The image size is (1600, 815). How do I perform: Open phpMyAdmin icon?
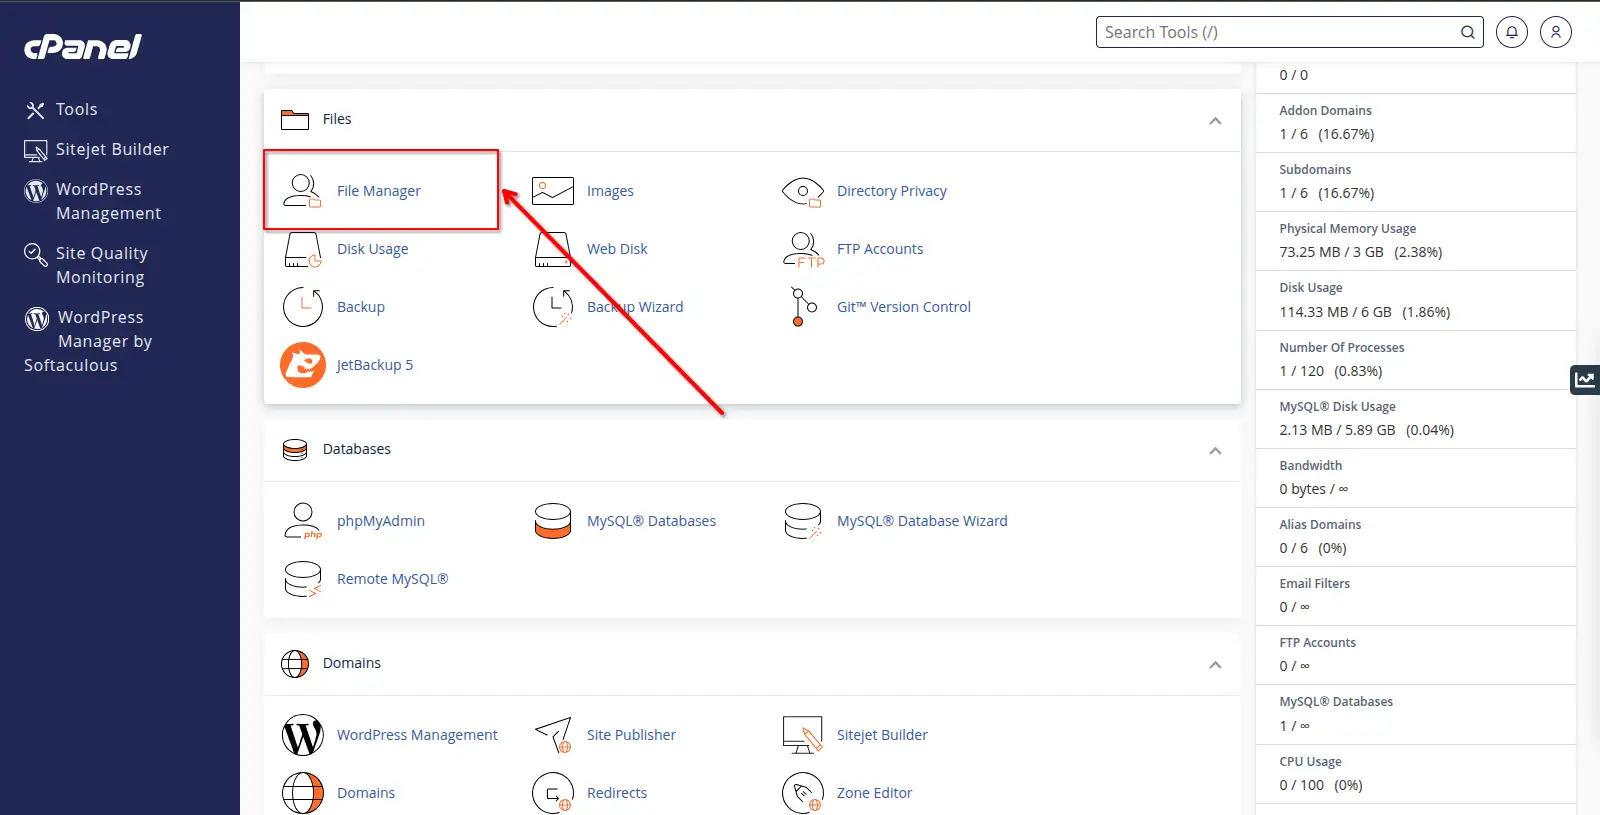point(302,521)
